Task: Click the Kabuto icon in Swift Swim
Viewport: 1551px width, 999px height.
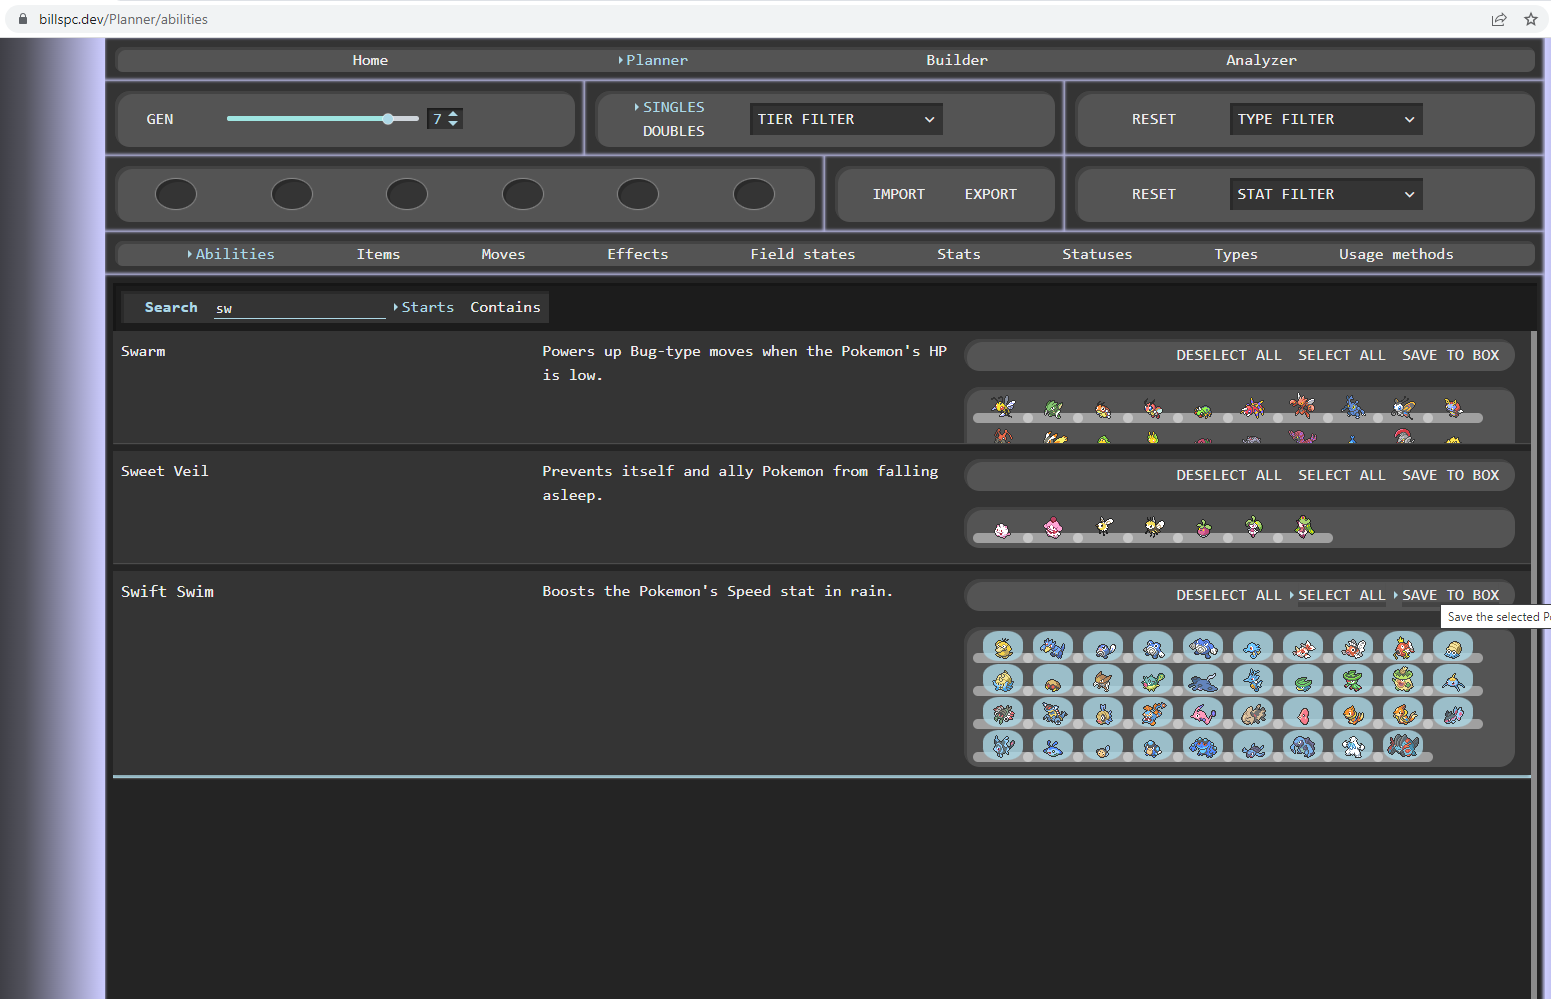Action: [x=1053, y=680]
